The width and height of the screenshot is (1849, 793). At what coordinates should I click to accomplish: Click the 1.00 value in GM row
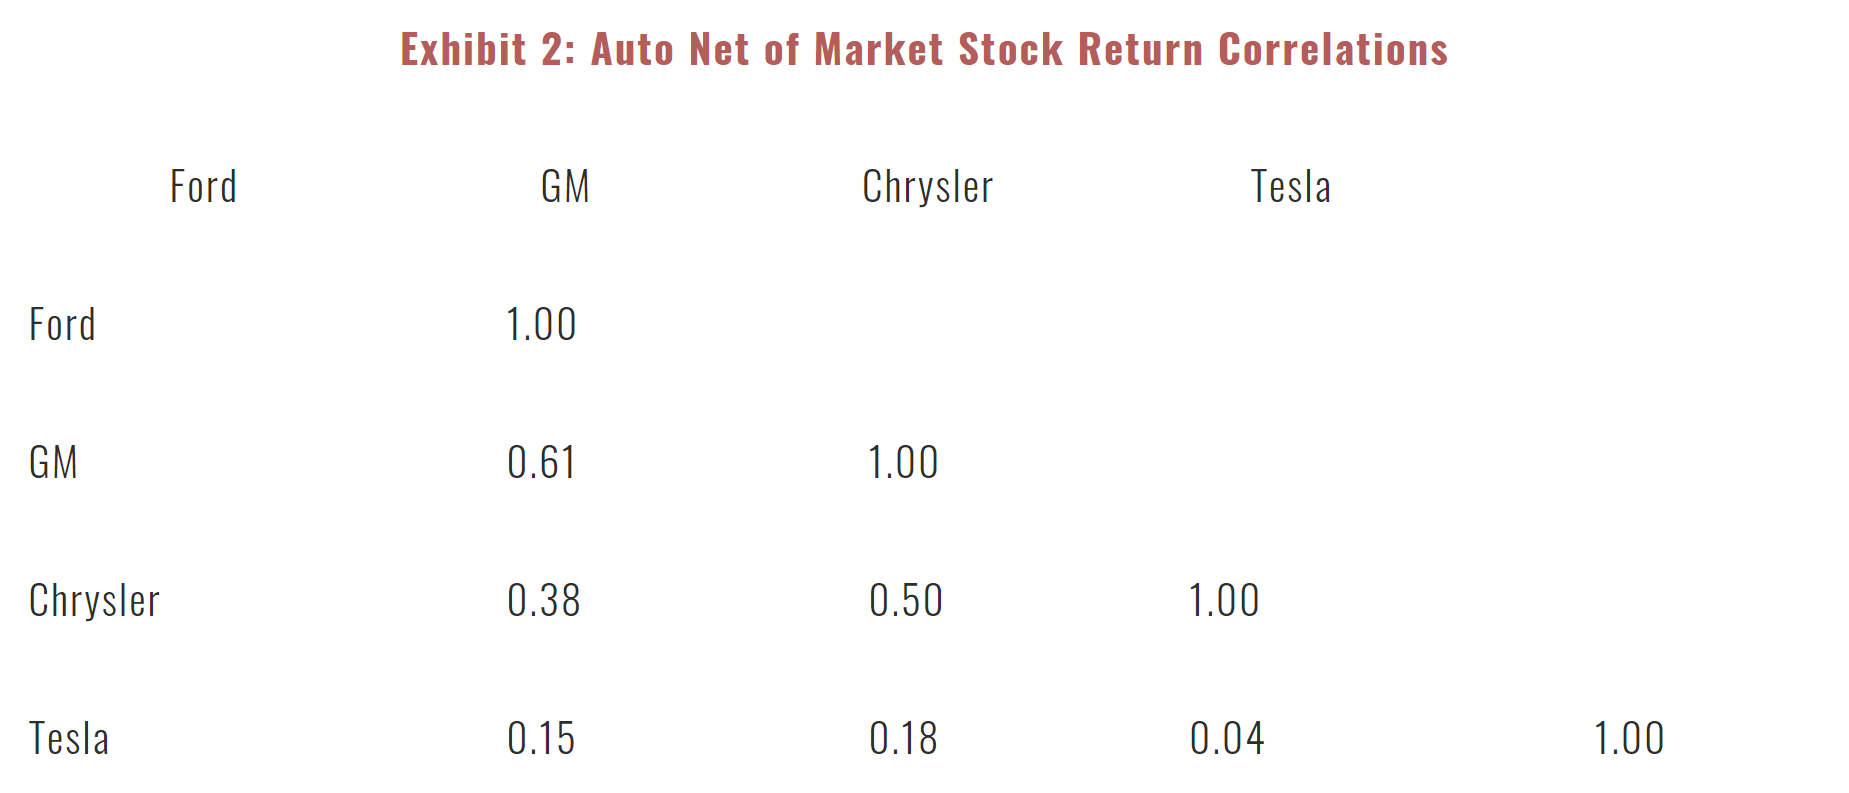pos(903,463)
